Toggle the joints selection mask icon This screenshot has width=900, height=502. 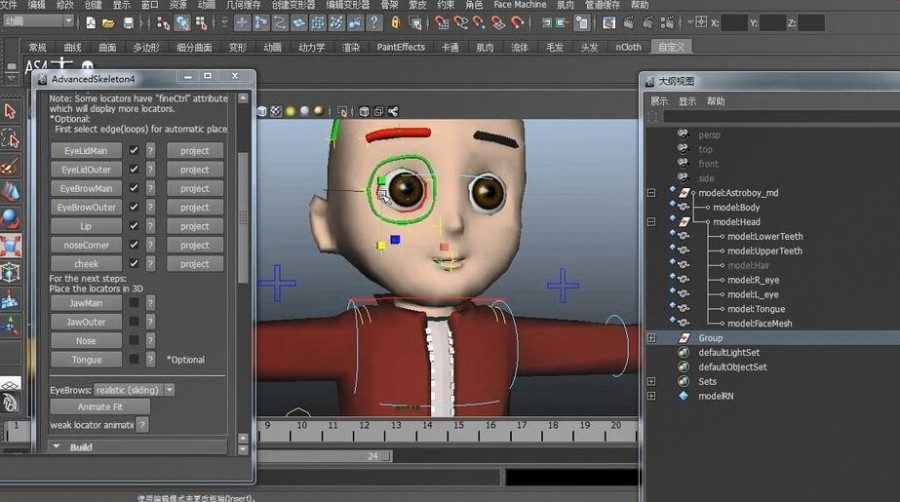[261, 23]
